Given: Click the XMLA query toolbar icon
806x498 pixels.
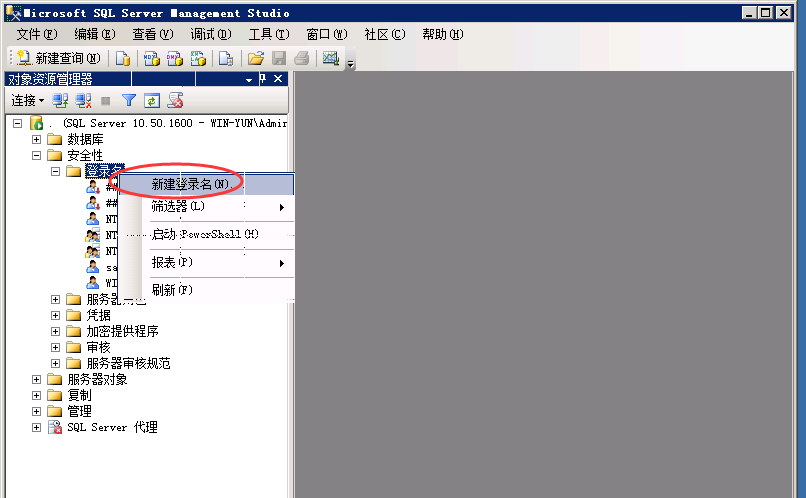Looking at the screenshot, I should tap(198, 59).
